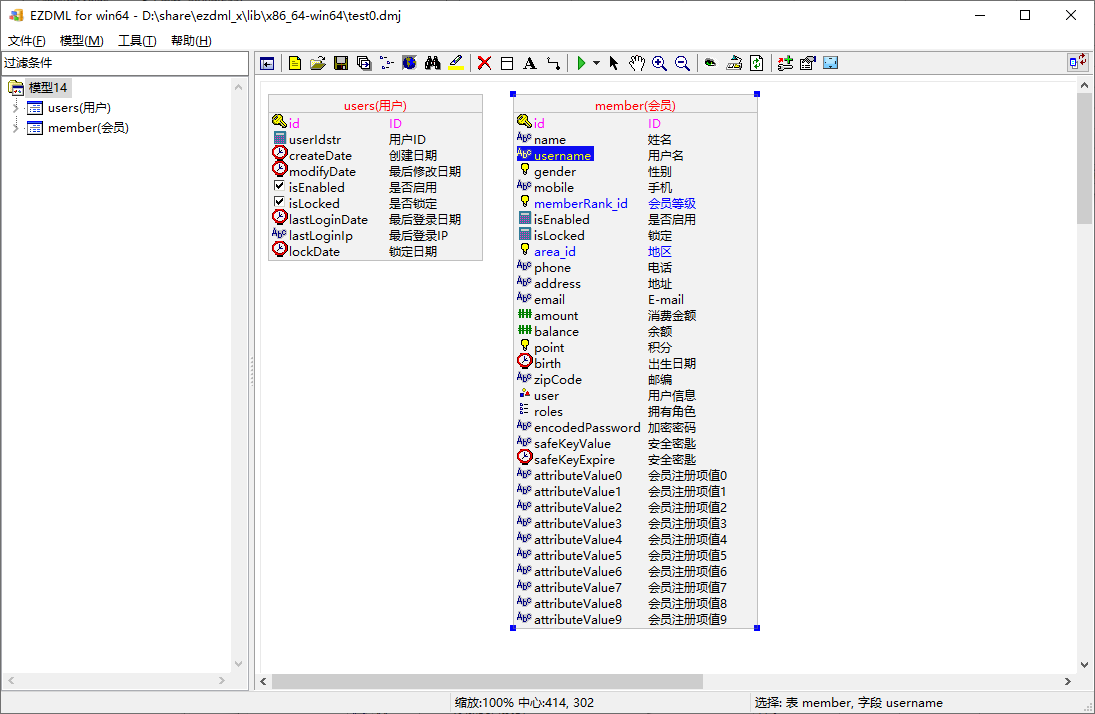Select member(会员) in the model tree
1095x714 pixels.
pyautogui.click(x=88, y=128)
